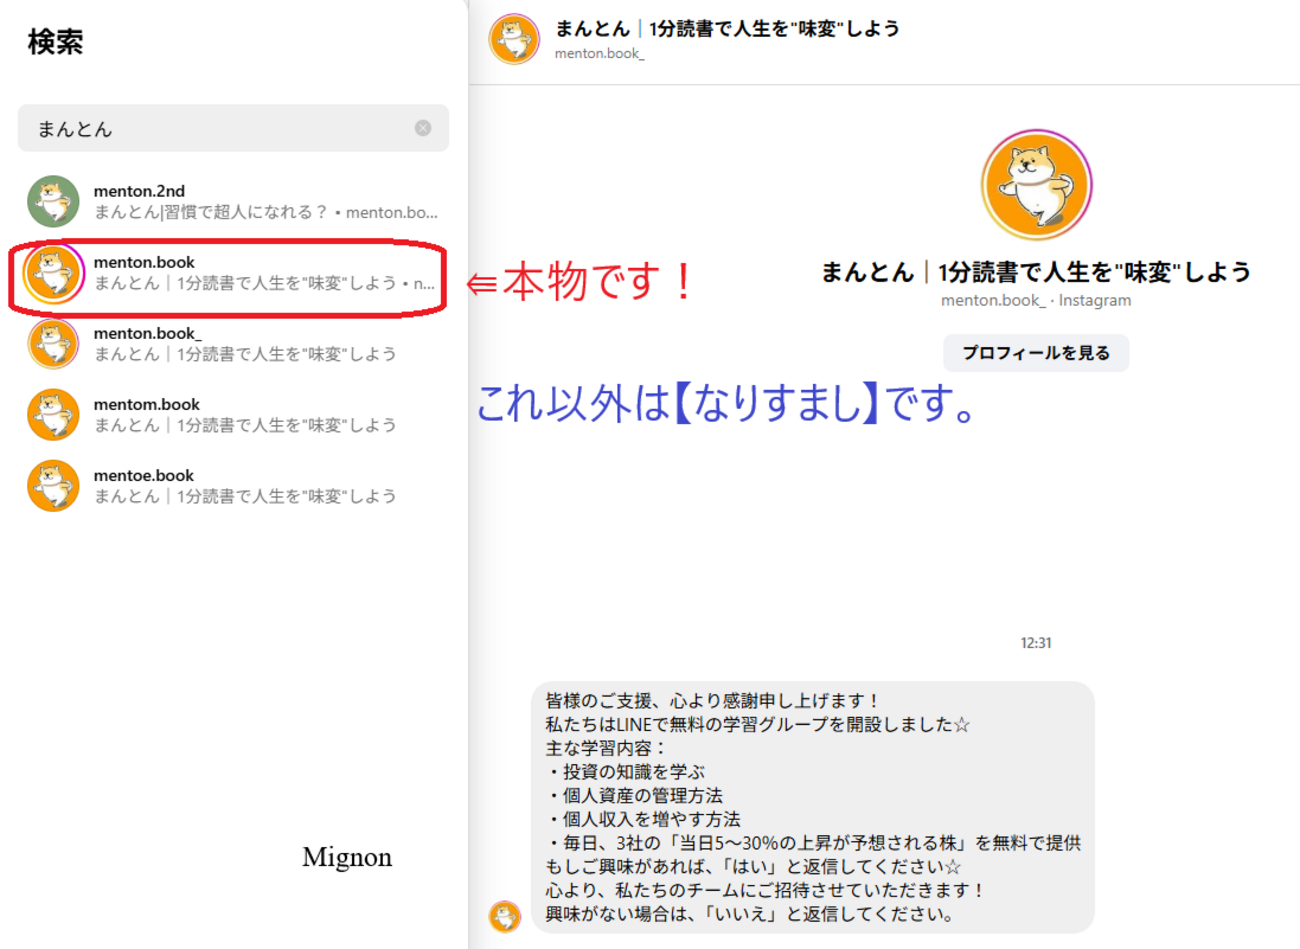
Task: Click the text menton.book_ · Instagram
Action: point(1036,300)
